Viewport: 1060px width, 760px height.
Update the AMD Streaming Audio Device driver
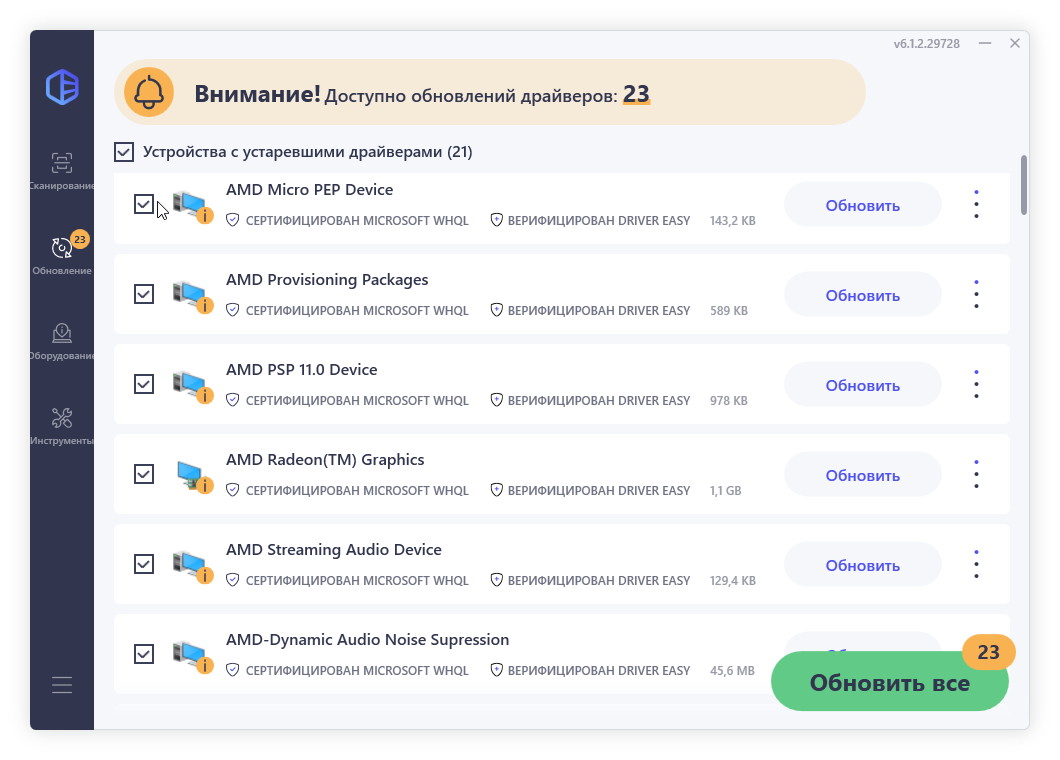point(863,565)
